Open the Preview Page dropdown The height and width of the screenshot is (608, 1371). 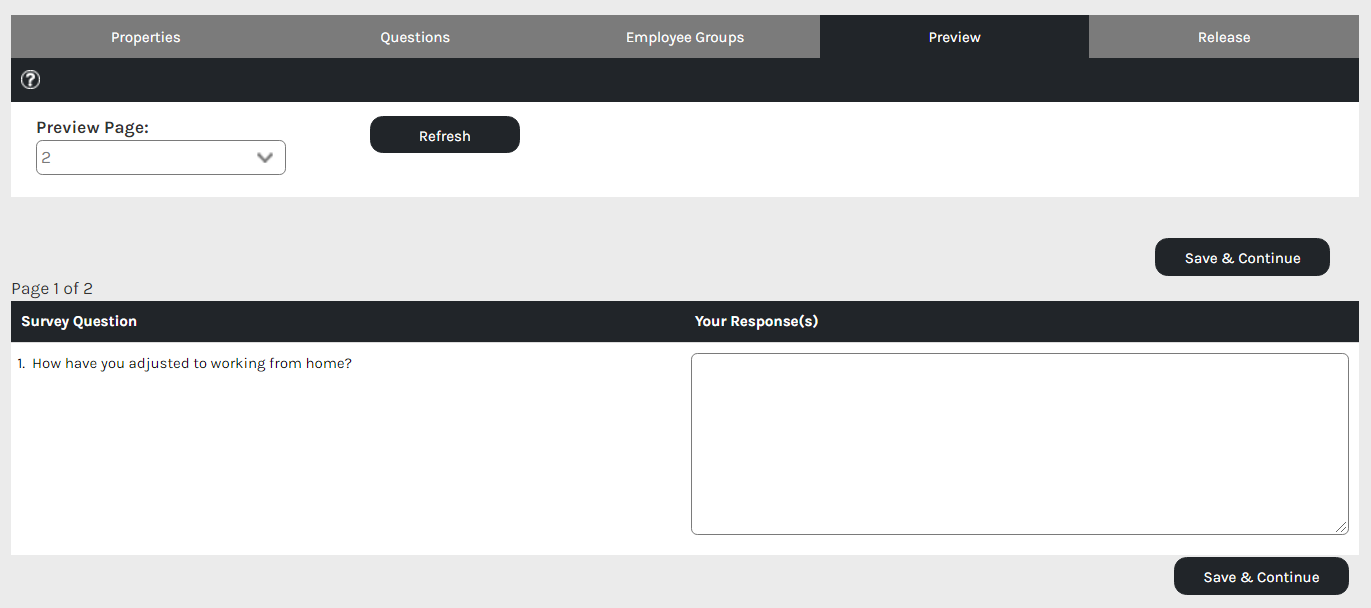point(161,158)
